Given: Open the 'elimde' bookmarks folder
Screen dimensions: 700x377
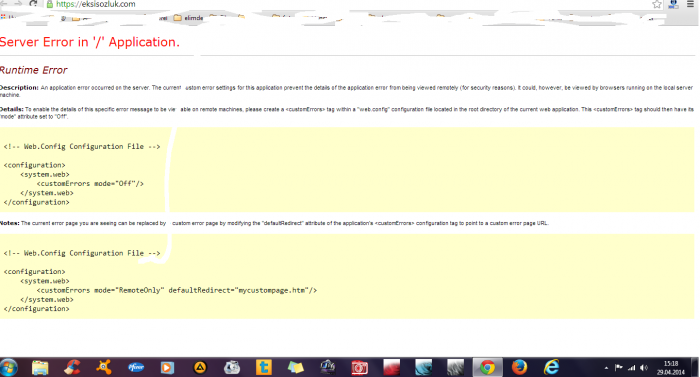Looking at the screenshot, I should (188, 18).
